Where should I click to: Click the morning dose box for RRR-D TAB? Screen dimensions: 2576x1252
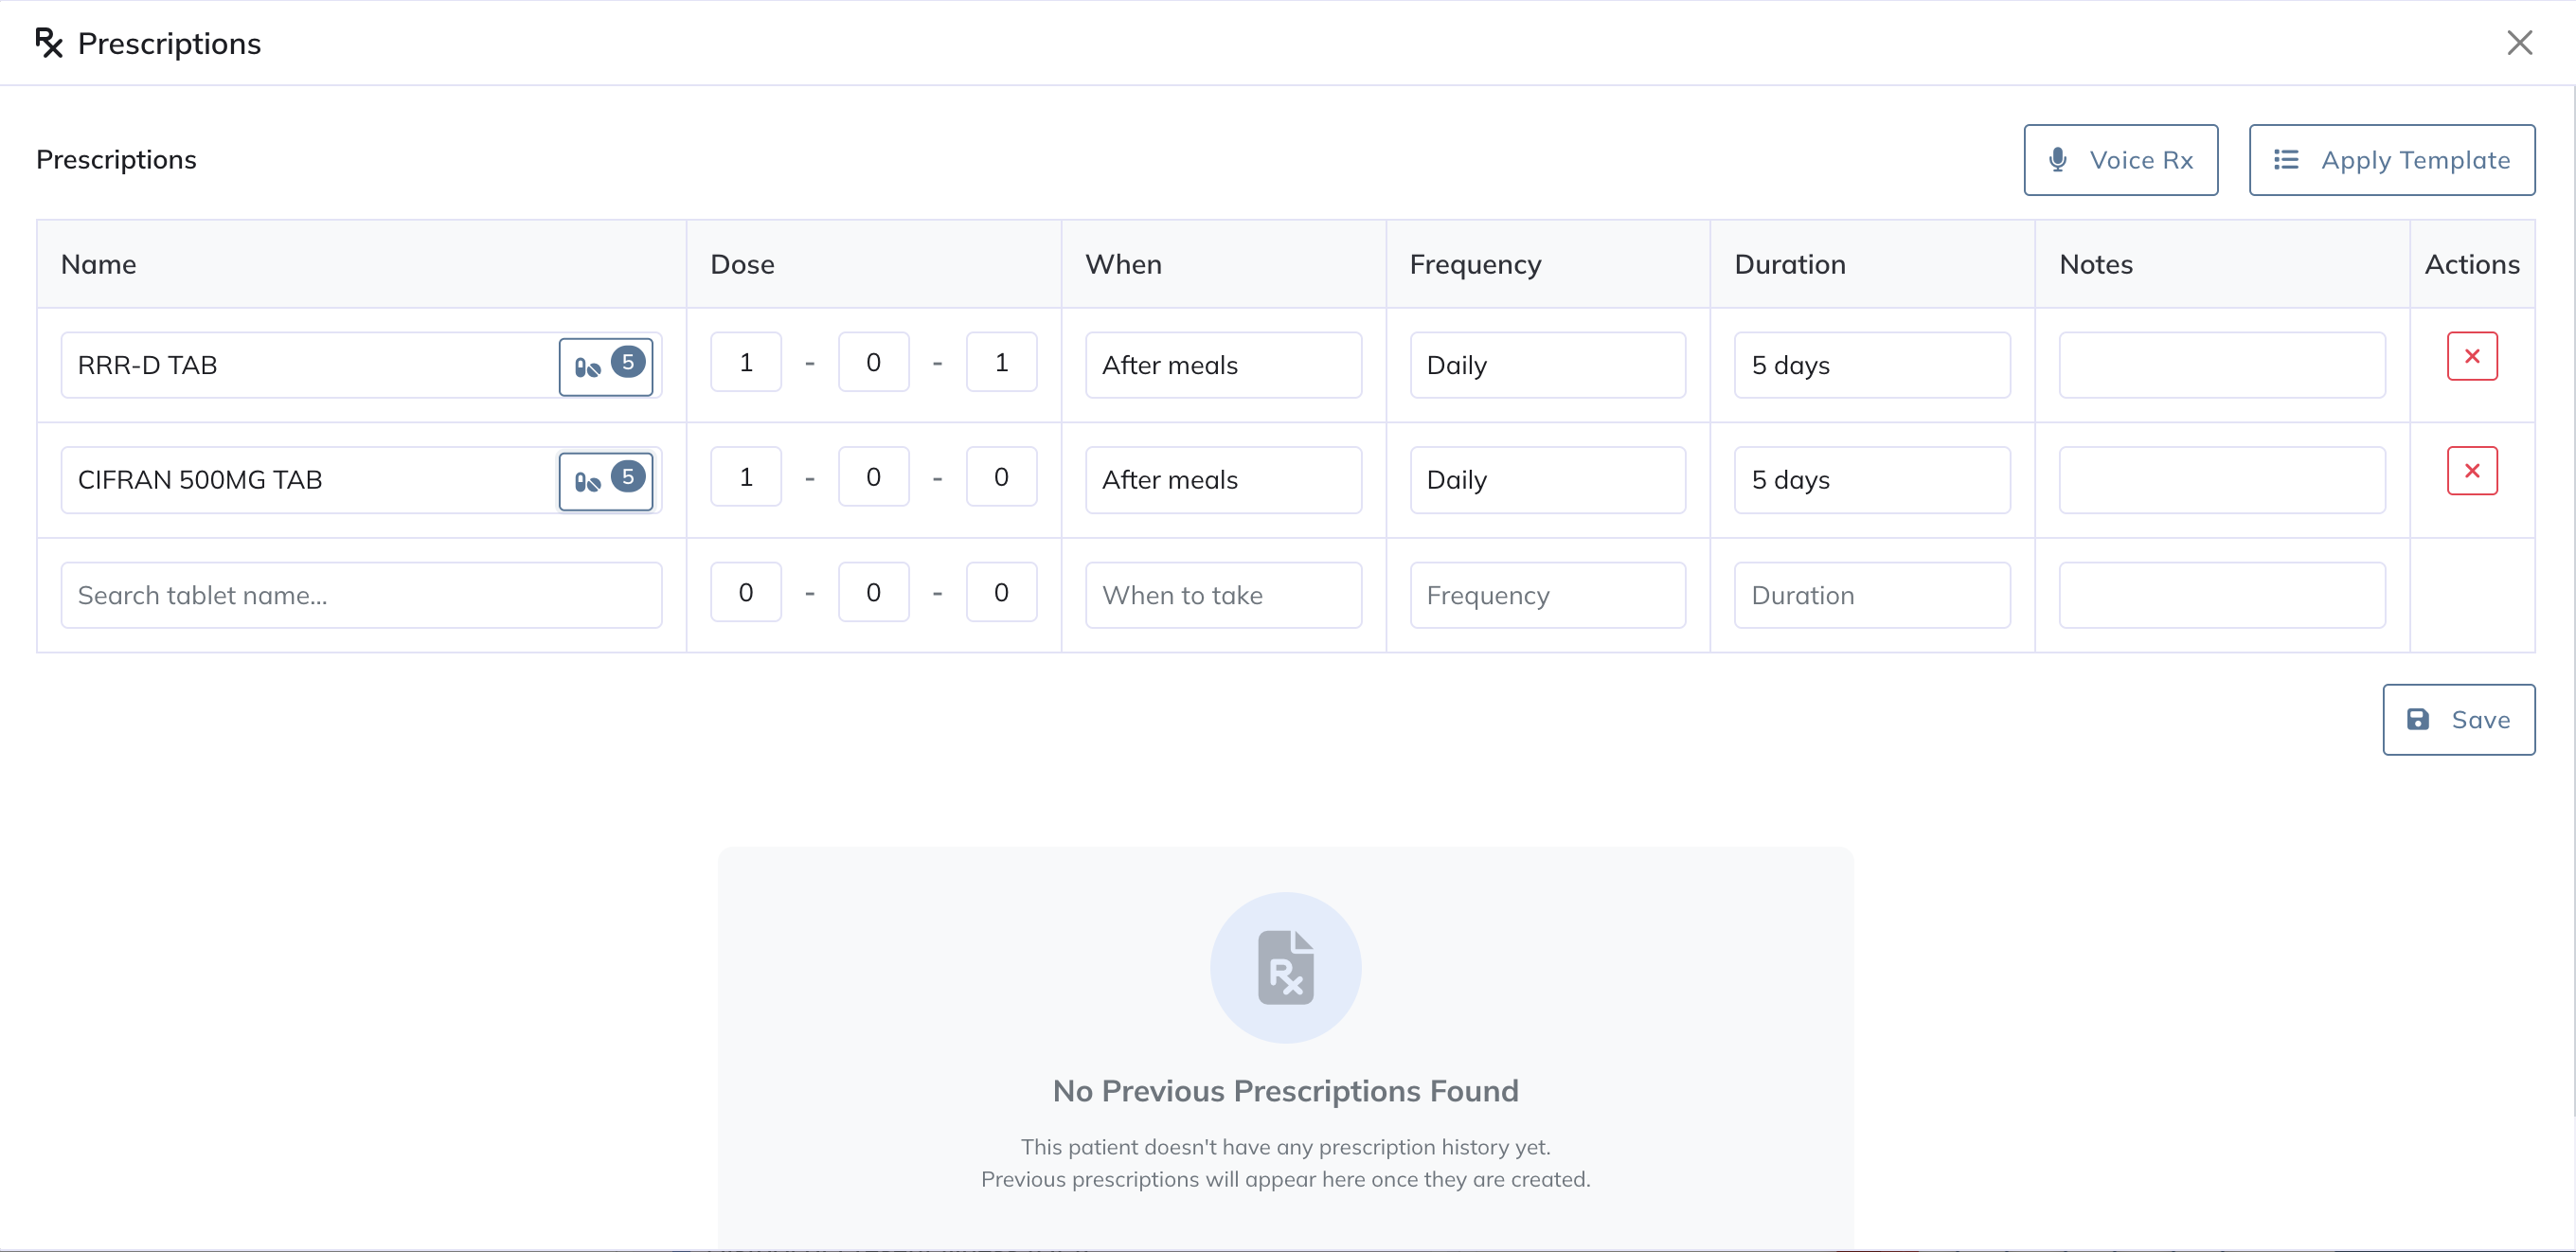click(x=746, y=363)
